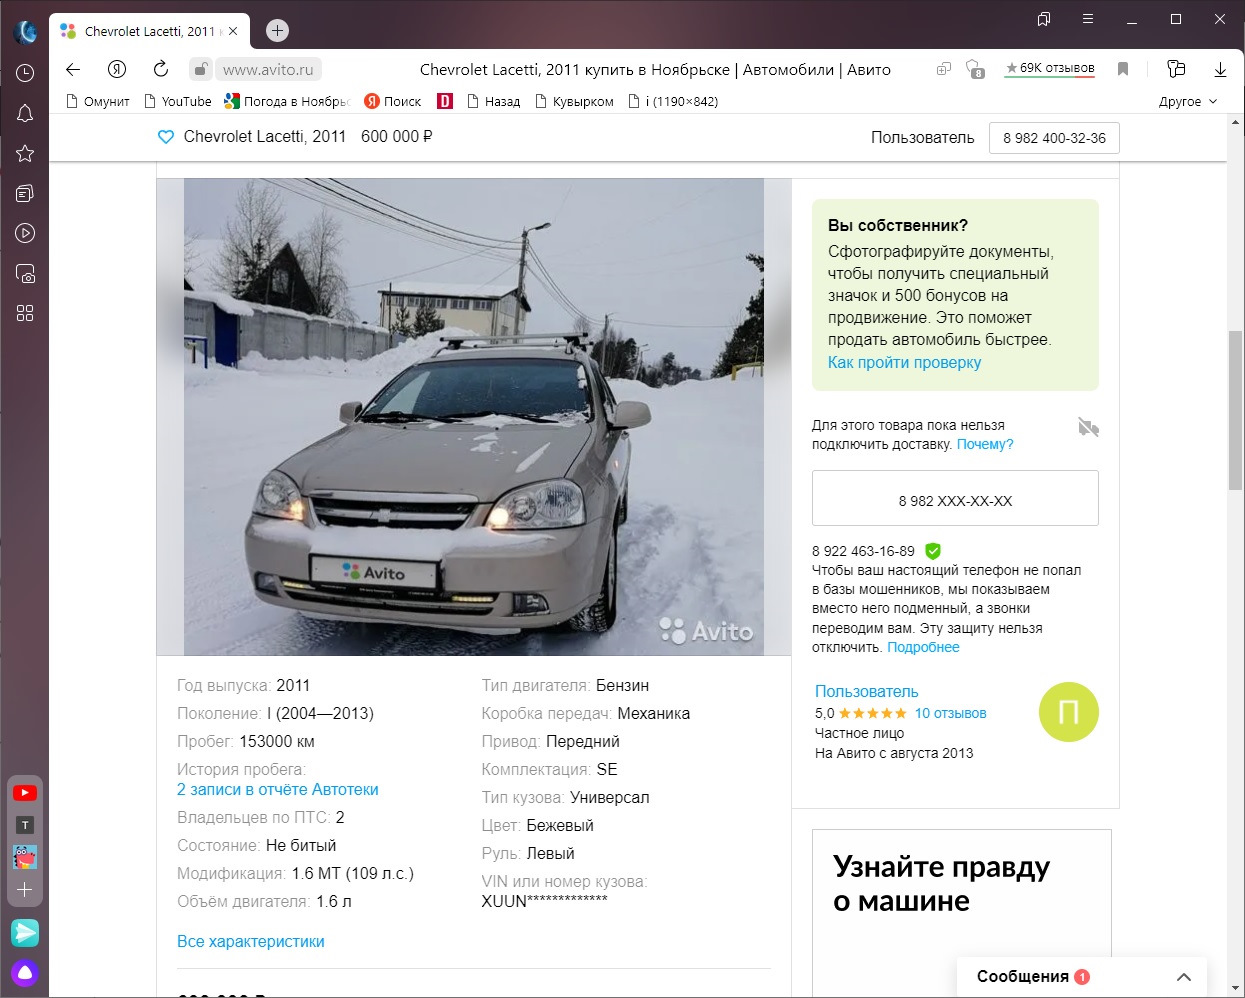Click seller avatar with letter П
Screen dimensions: 1245x998
point(1068,712)
